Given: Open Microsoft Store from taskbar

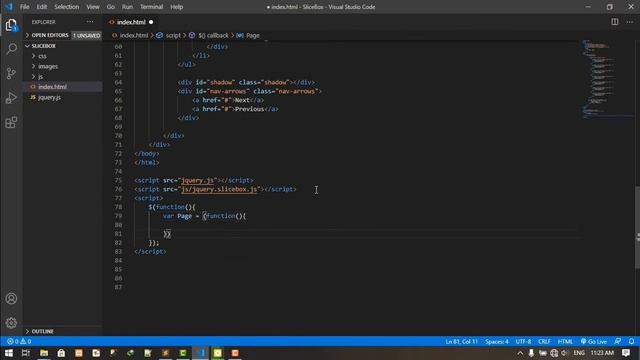Looking at the screenshot, I should (x=61, y=353).
